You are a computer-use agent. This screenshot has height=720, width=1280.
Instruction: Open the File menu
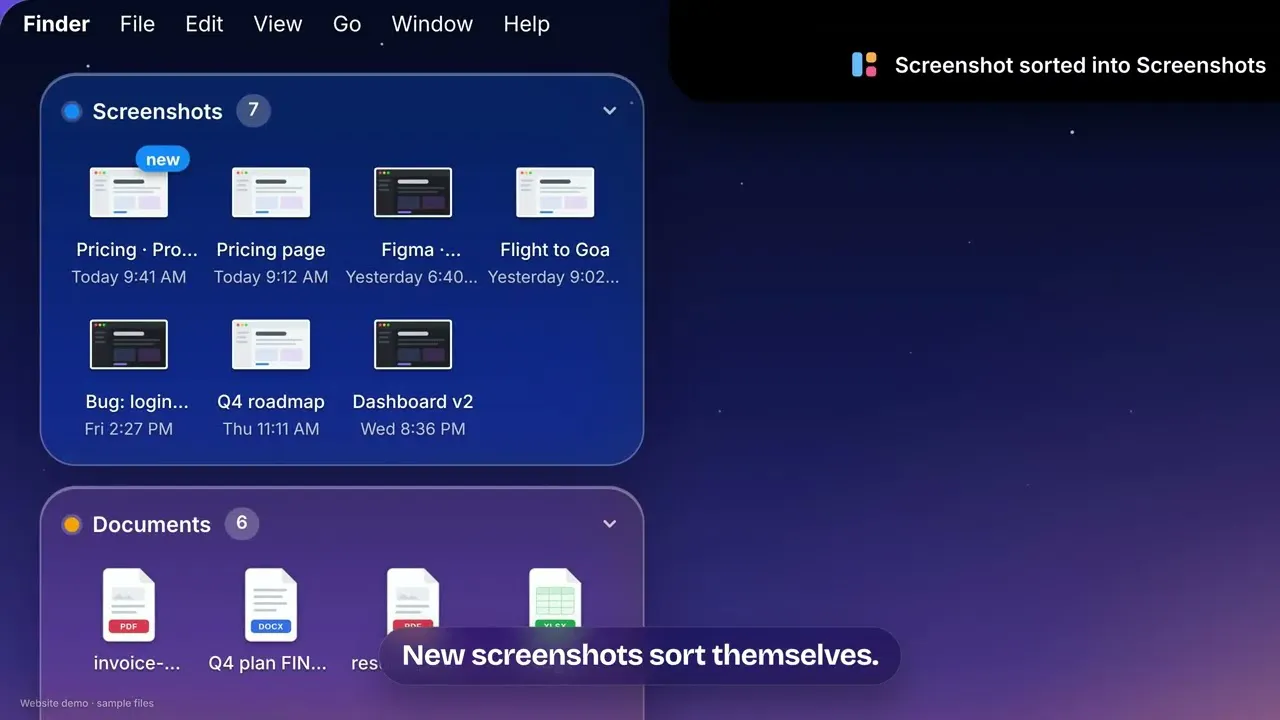137,24
